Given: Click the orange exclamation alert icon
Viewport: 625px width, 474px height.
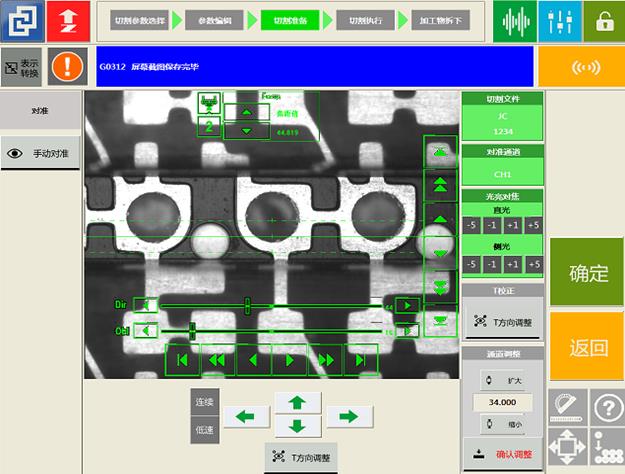Looking at the screenshot, I should [x=67, y=67].
